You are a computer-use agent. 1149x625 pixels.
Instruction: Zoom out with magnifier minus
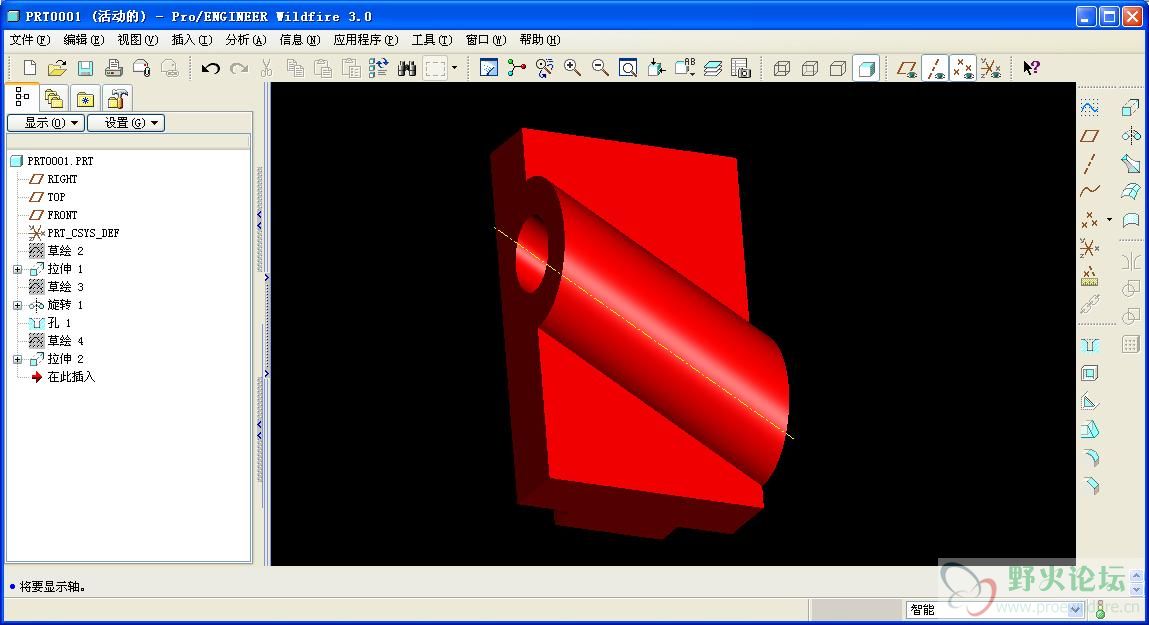[600, 68]
